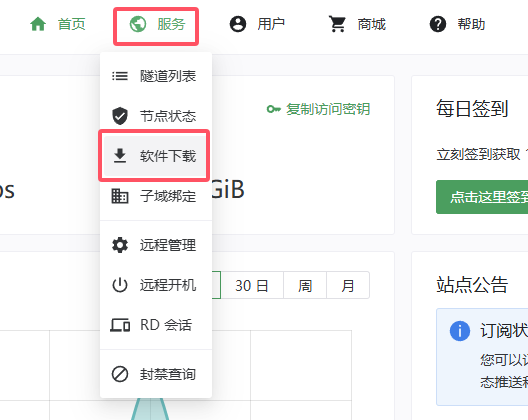528x420 pixels.
Task: Open the 用户 dropdown menu
Action: point(258,24)
